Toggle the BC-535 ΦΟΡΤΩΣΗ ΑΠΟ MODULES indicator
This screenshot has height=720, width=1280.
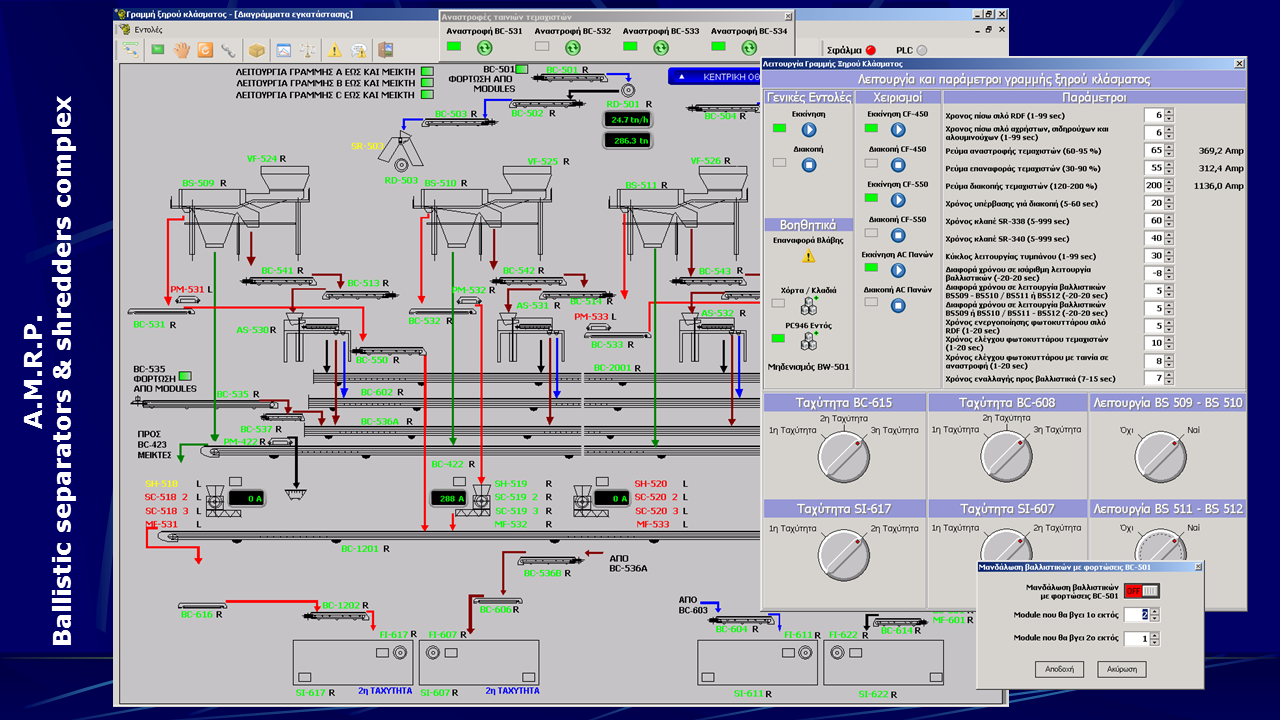[185, 377]
